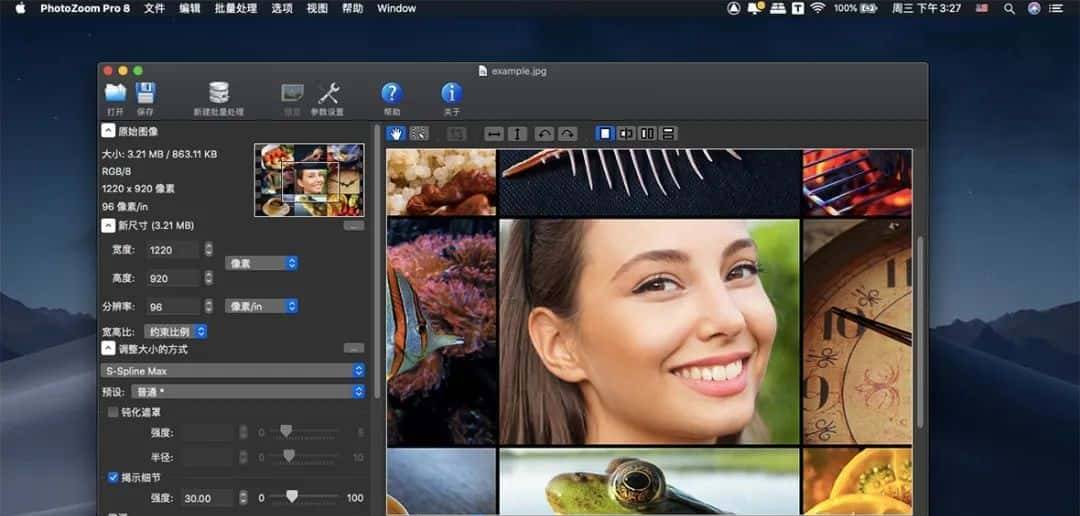The width and height of the screenshot is (1080, 516).
Task: Enable the 锐化遮罩 checkbox
Action: coord(113,412)
